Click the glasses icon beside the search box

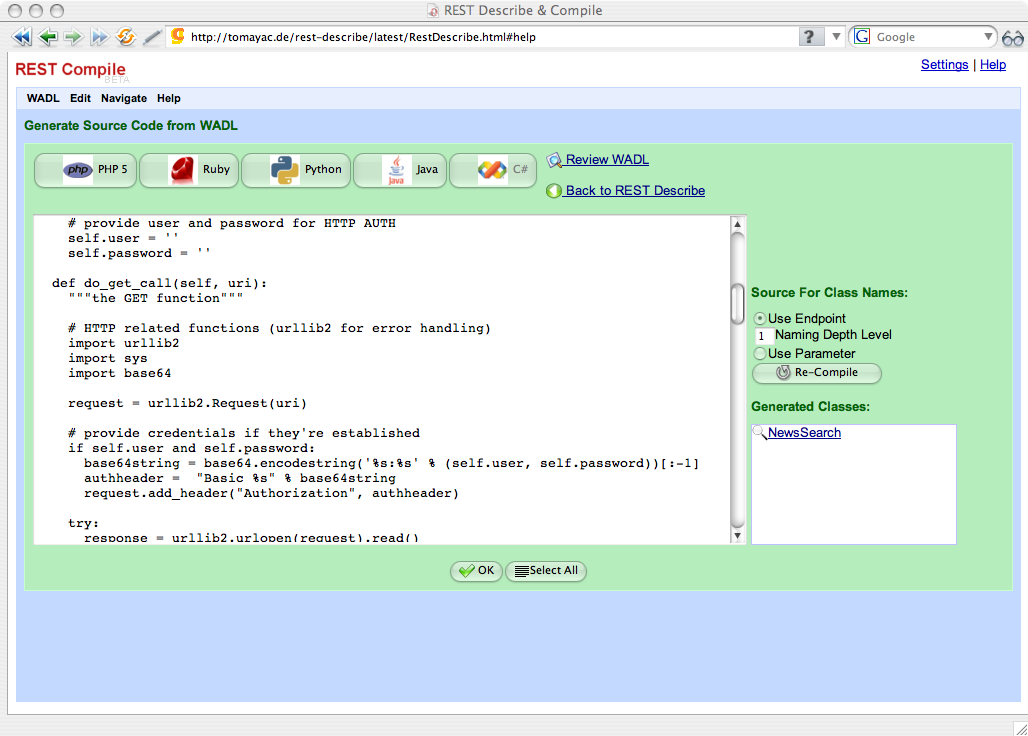(x=1013, y=38)
